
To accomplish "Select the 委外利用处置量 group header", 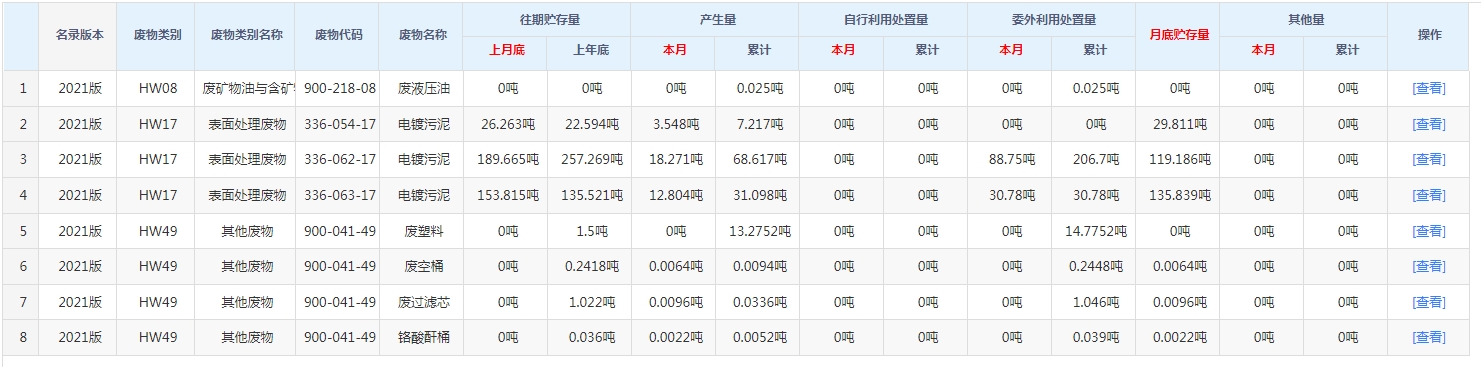I will (x=1053, y=19).
